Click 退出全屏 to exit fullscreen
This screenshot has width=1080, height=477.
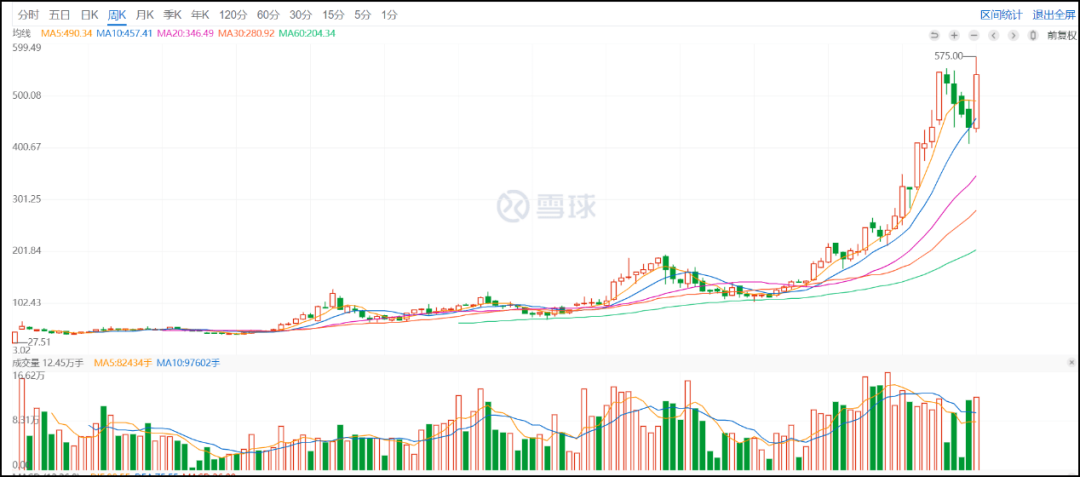[x=1051, y=15]
